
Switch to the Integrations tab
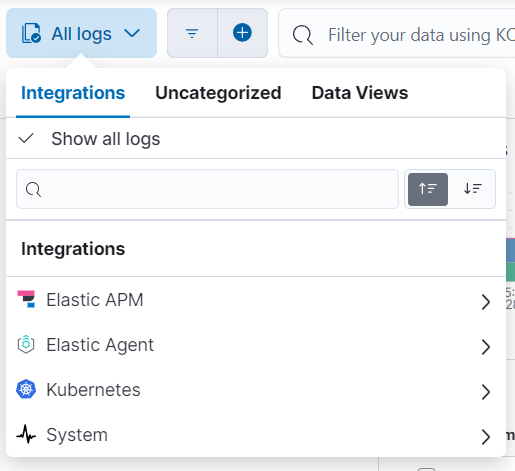pyautogui.click(x=73, y=93)
